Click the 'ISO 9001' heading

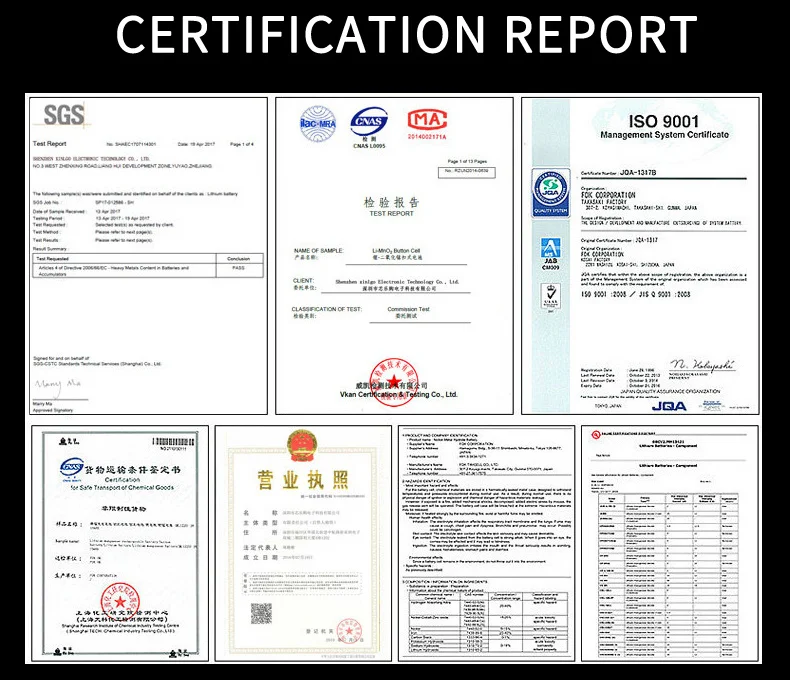click(664, 121)
